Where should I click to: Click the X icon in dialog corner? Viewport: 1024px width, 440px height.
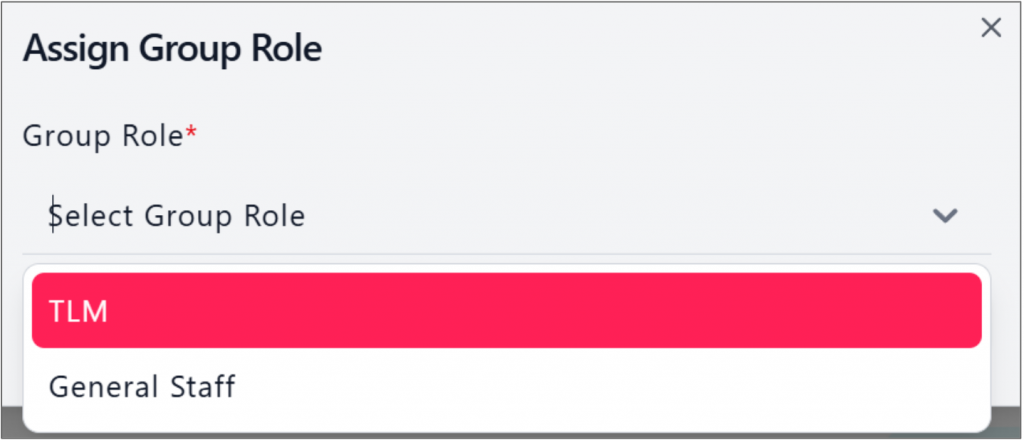991,28
